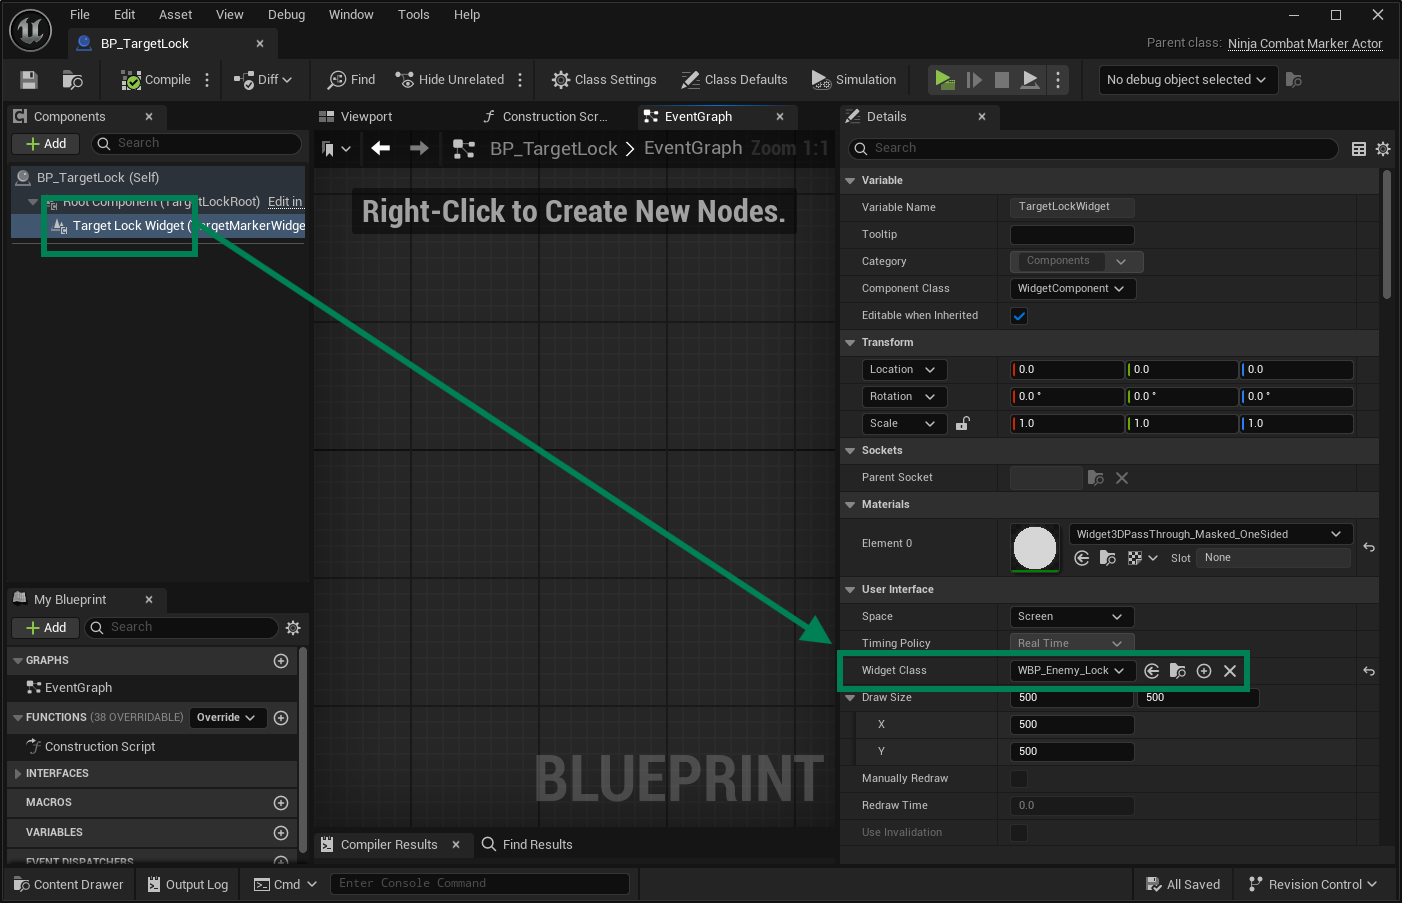Screen dimensions: 1402x903
Task: Click the Enter Console Command input field
Action: [x=480, y=884]
